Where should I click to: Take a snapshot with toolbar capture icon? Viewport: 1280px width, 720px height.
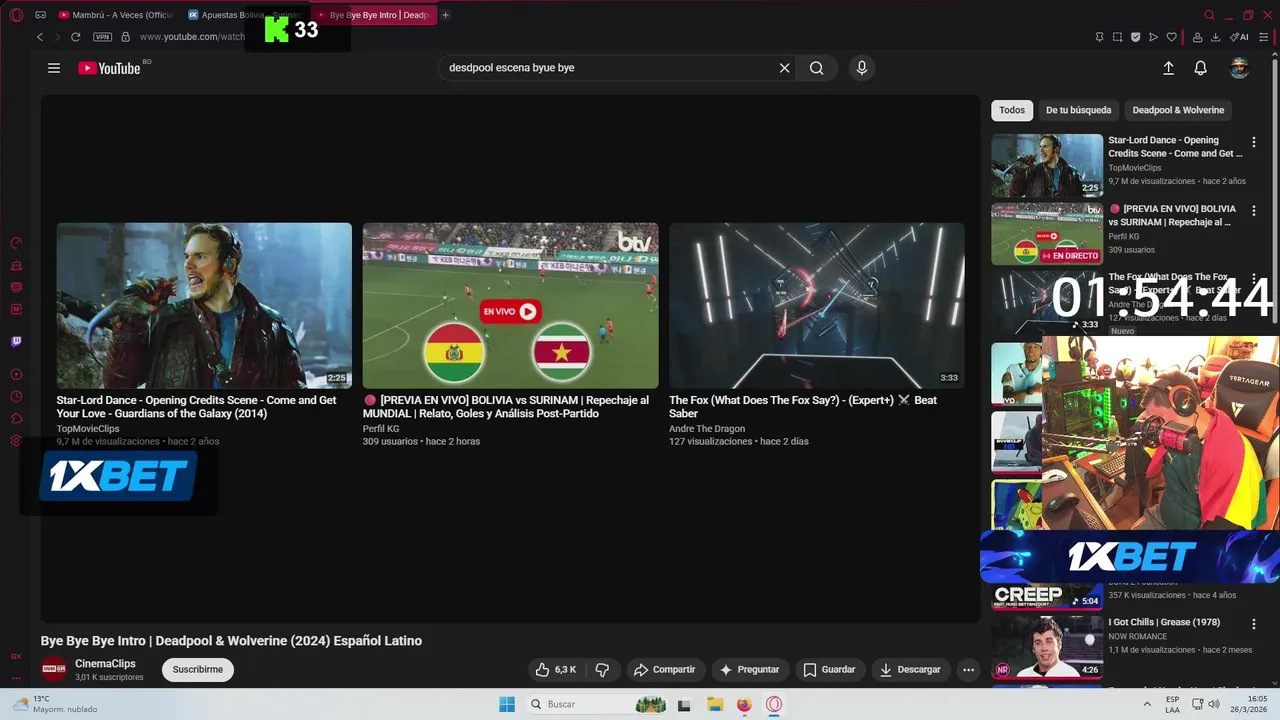pyautogui.click(x=1117, y=37)
